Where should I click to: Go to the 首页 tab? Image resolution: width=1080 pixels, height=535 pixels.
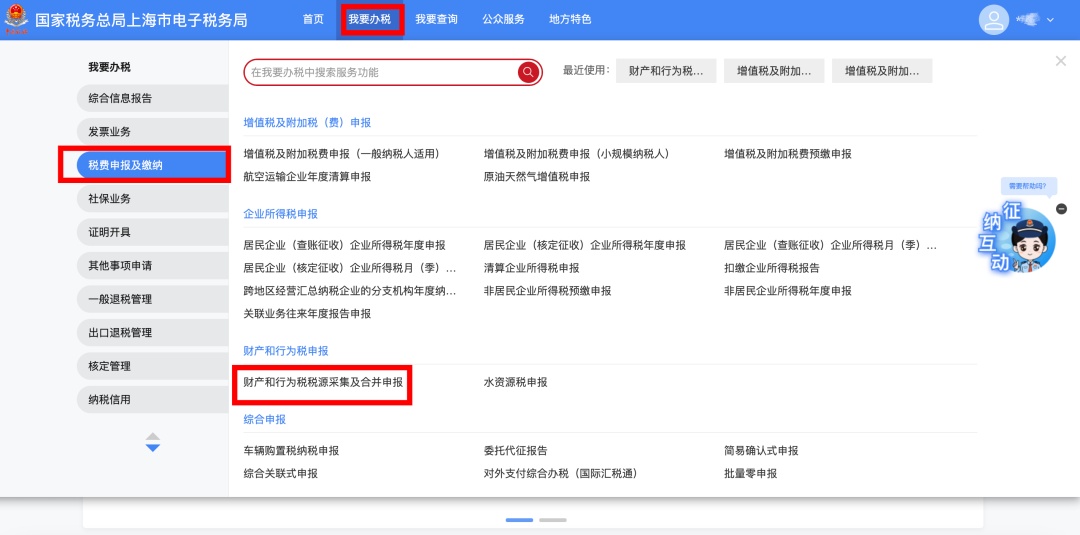[313, 20]
